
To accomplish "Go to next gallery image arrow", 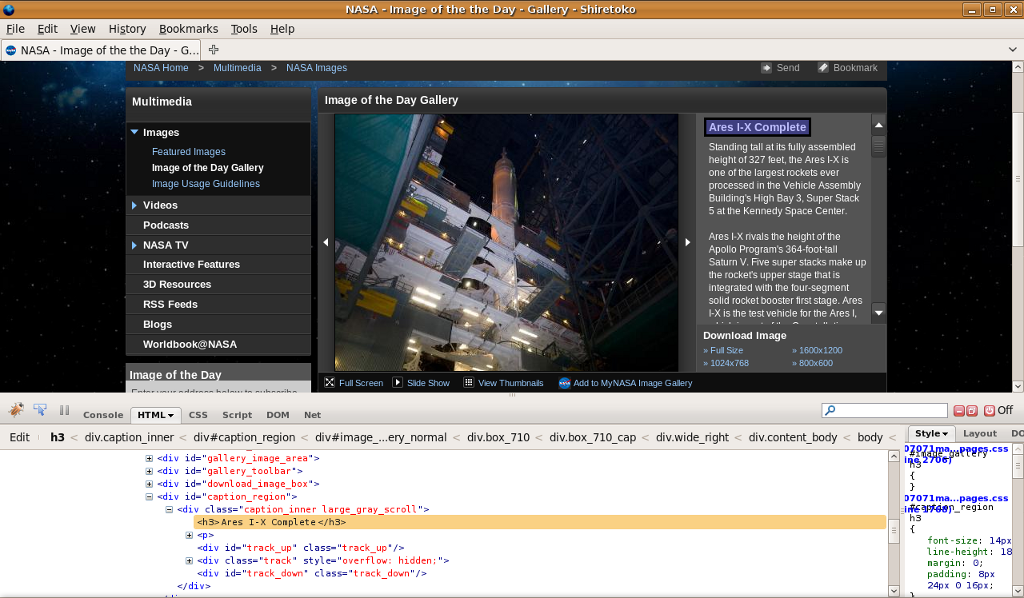I will 687,242.
